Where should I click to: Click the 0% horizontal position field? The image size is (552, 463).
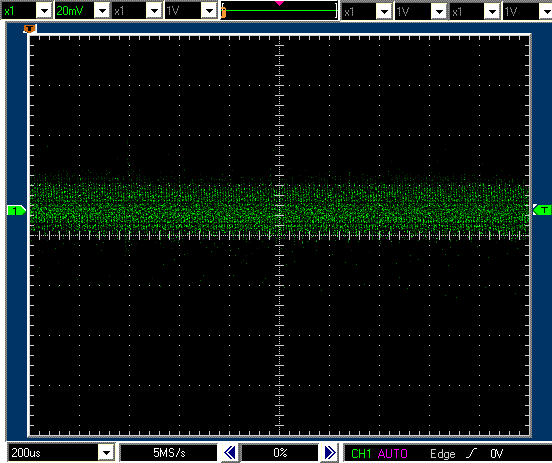coord(280,453)
